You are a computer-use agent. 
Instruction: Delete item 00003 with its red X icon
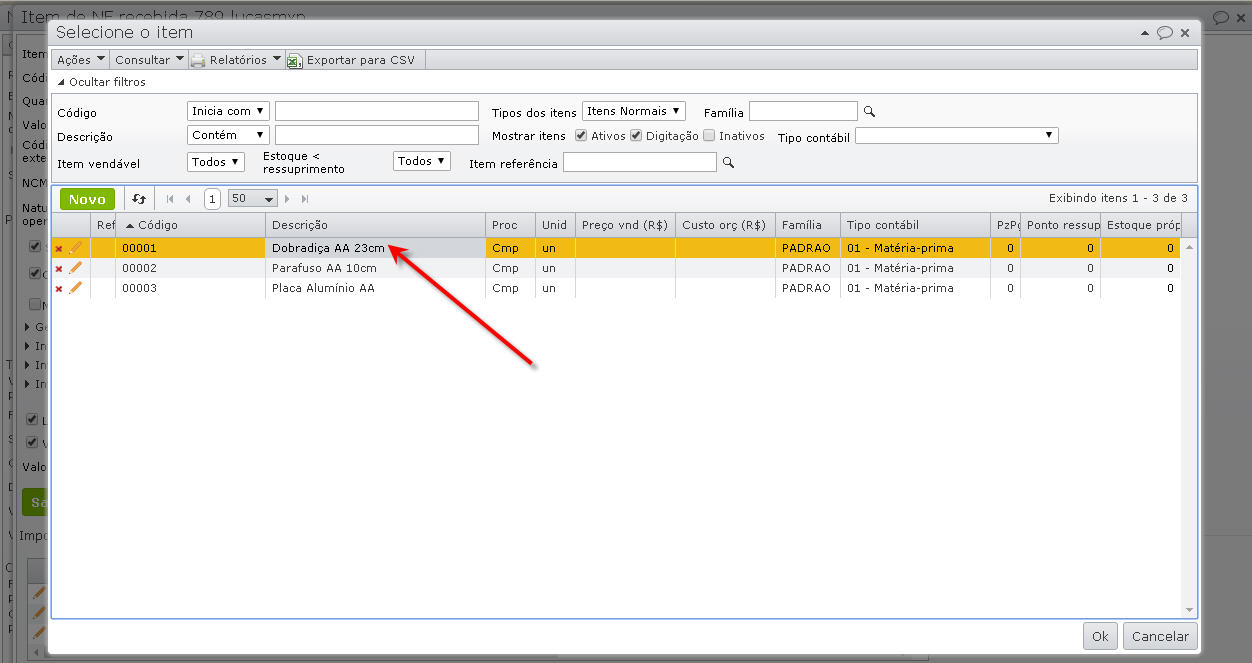click(x=58, y=289)
